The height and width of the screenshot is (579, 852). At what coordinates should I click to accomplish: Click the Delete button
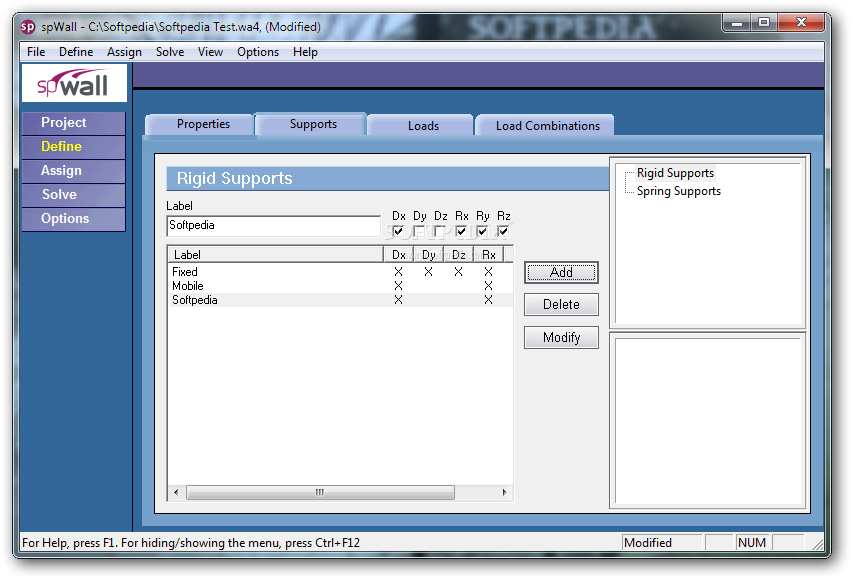[561, 304]
